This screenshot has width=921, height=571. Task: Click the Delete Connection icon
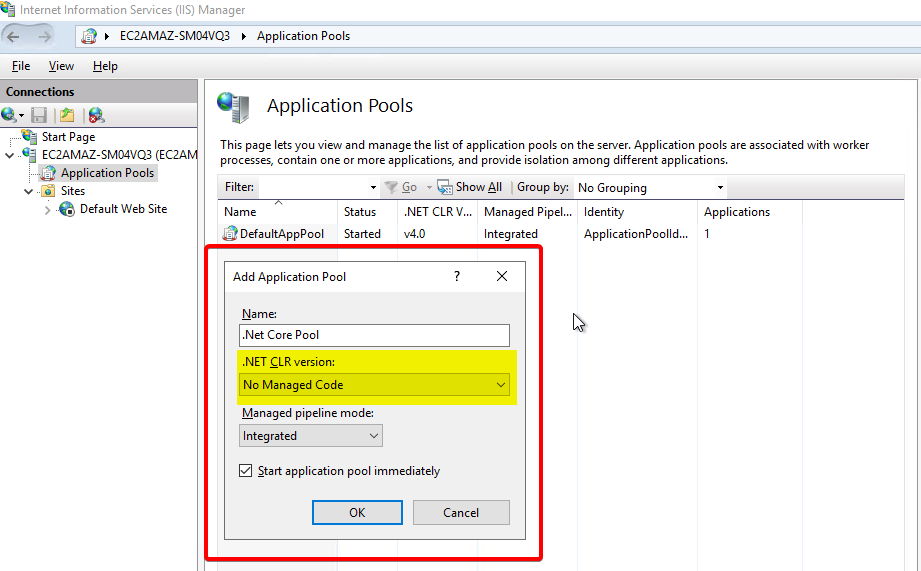coord(95,115)
